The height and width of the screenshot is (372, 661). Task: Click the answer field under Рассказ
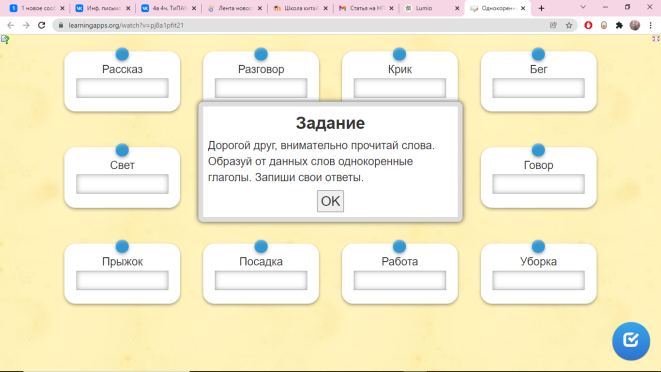(x=122, y=88)
